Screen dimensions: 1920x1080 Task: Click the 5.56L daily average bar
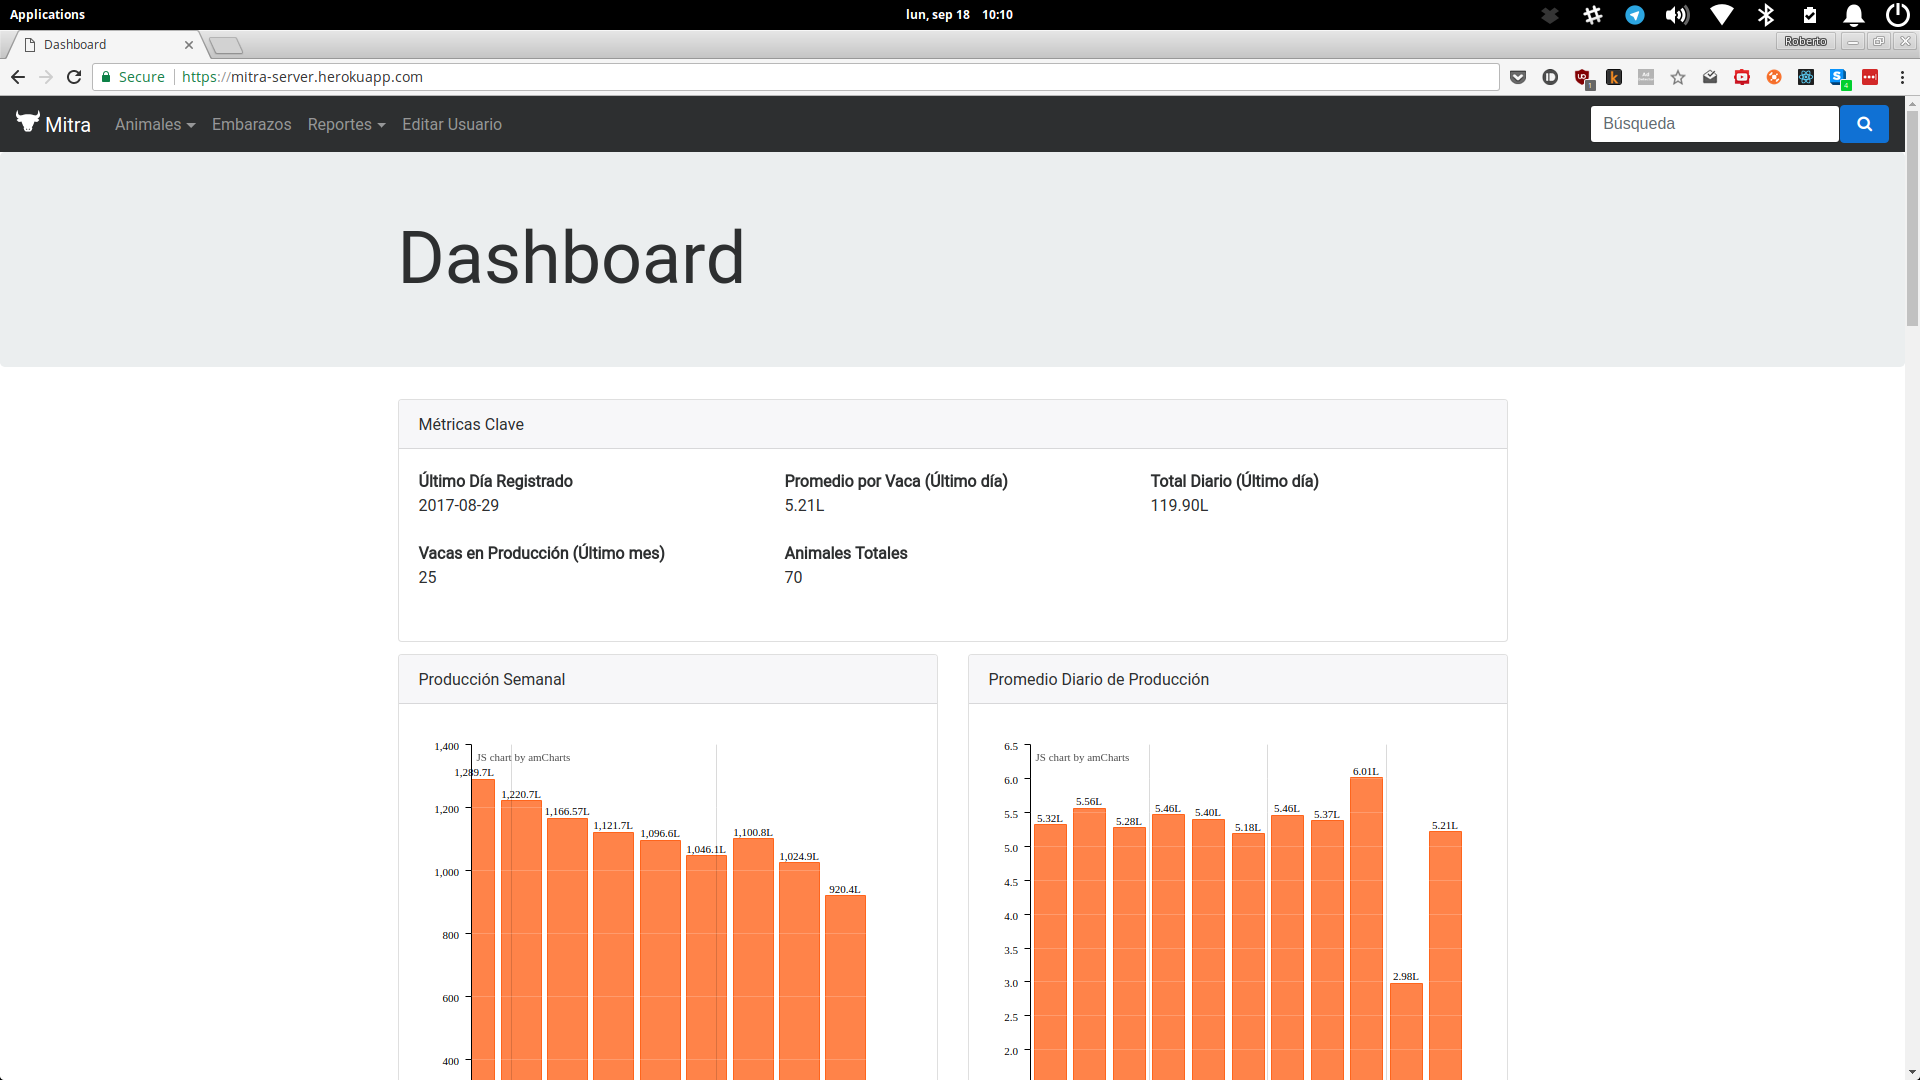tap(1089, 944)
